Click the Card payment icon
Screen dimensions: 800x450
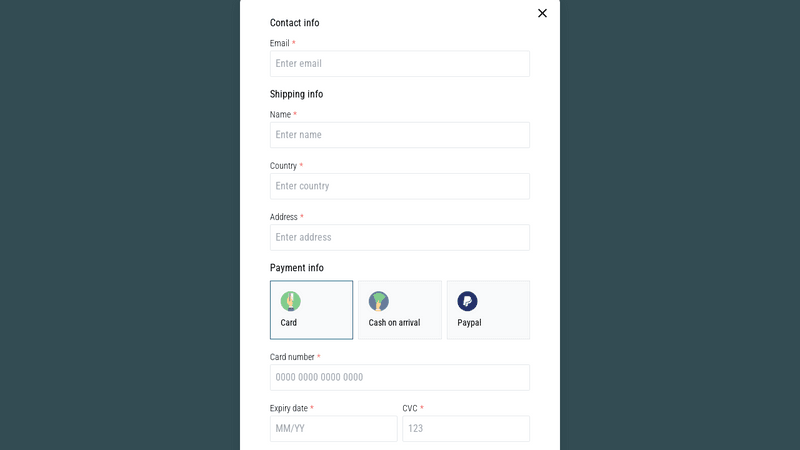(x=290, y=301)
